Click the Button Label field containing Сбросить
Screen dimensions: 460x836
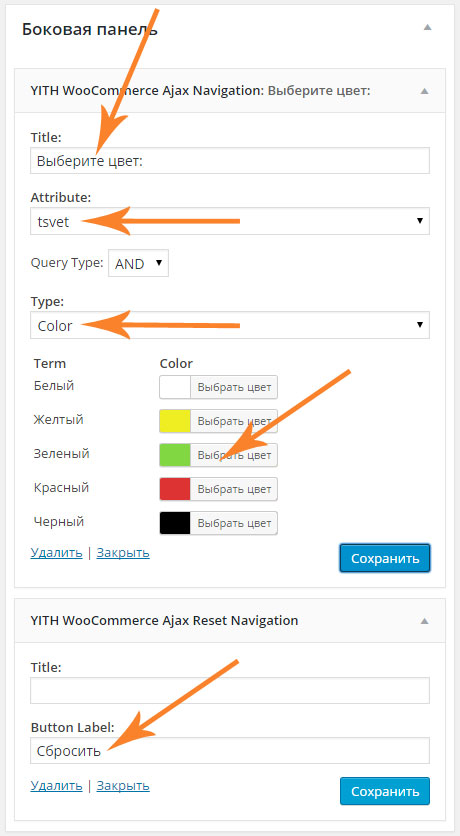(230, 751)
